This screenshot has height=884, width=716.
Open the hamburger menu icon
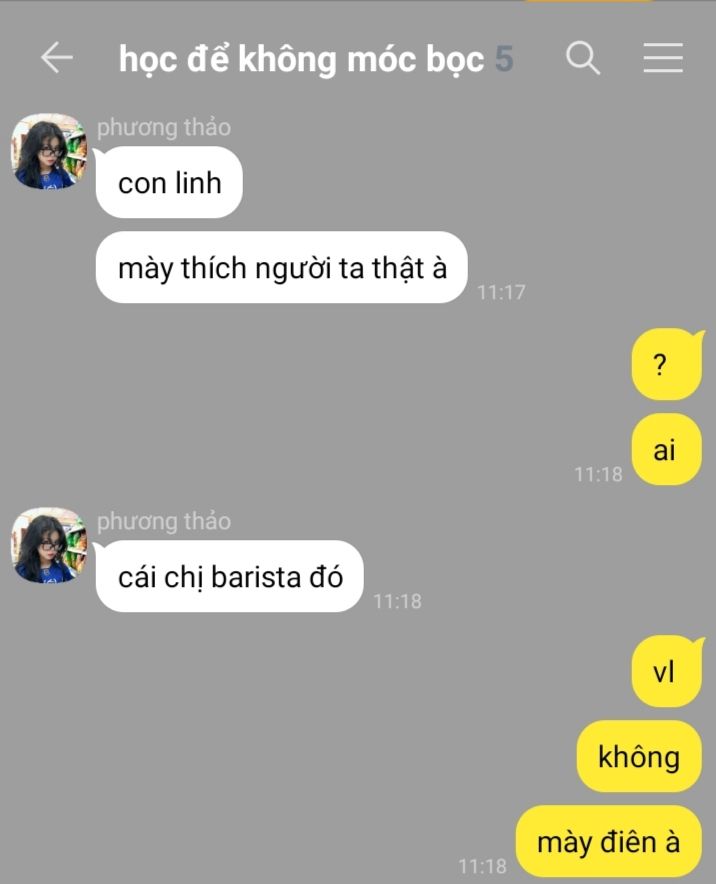[x=663, y=58]
